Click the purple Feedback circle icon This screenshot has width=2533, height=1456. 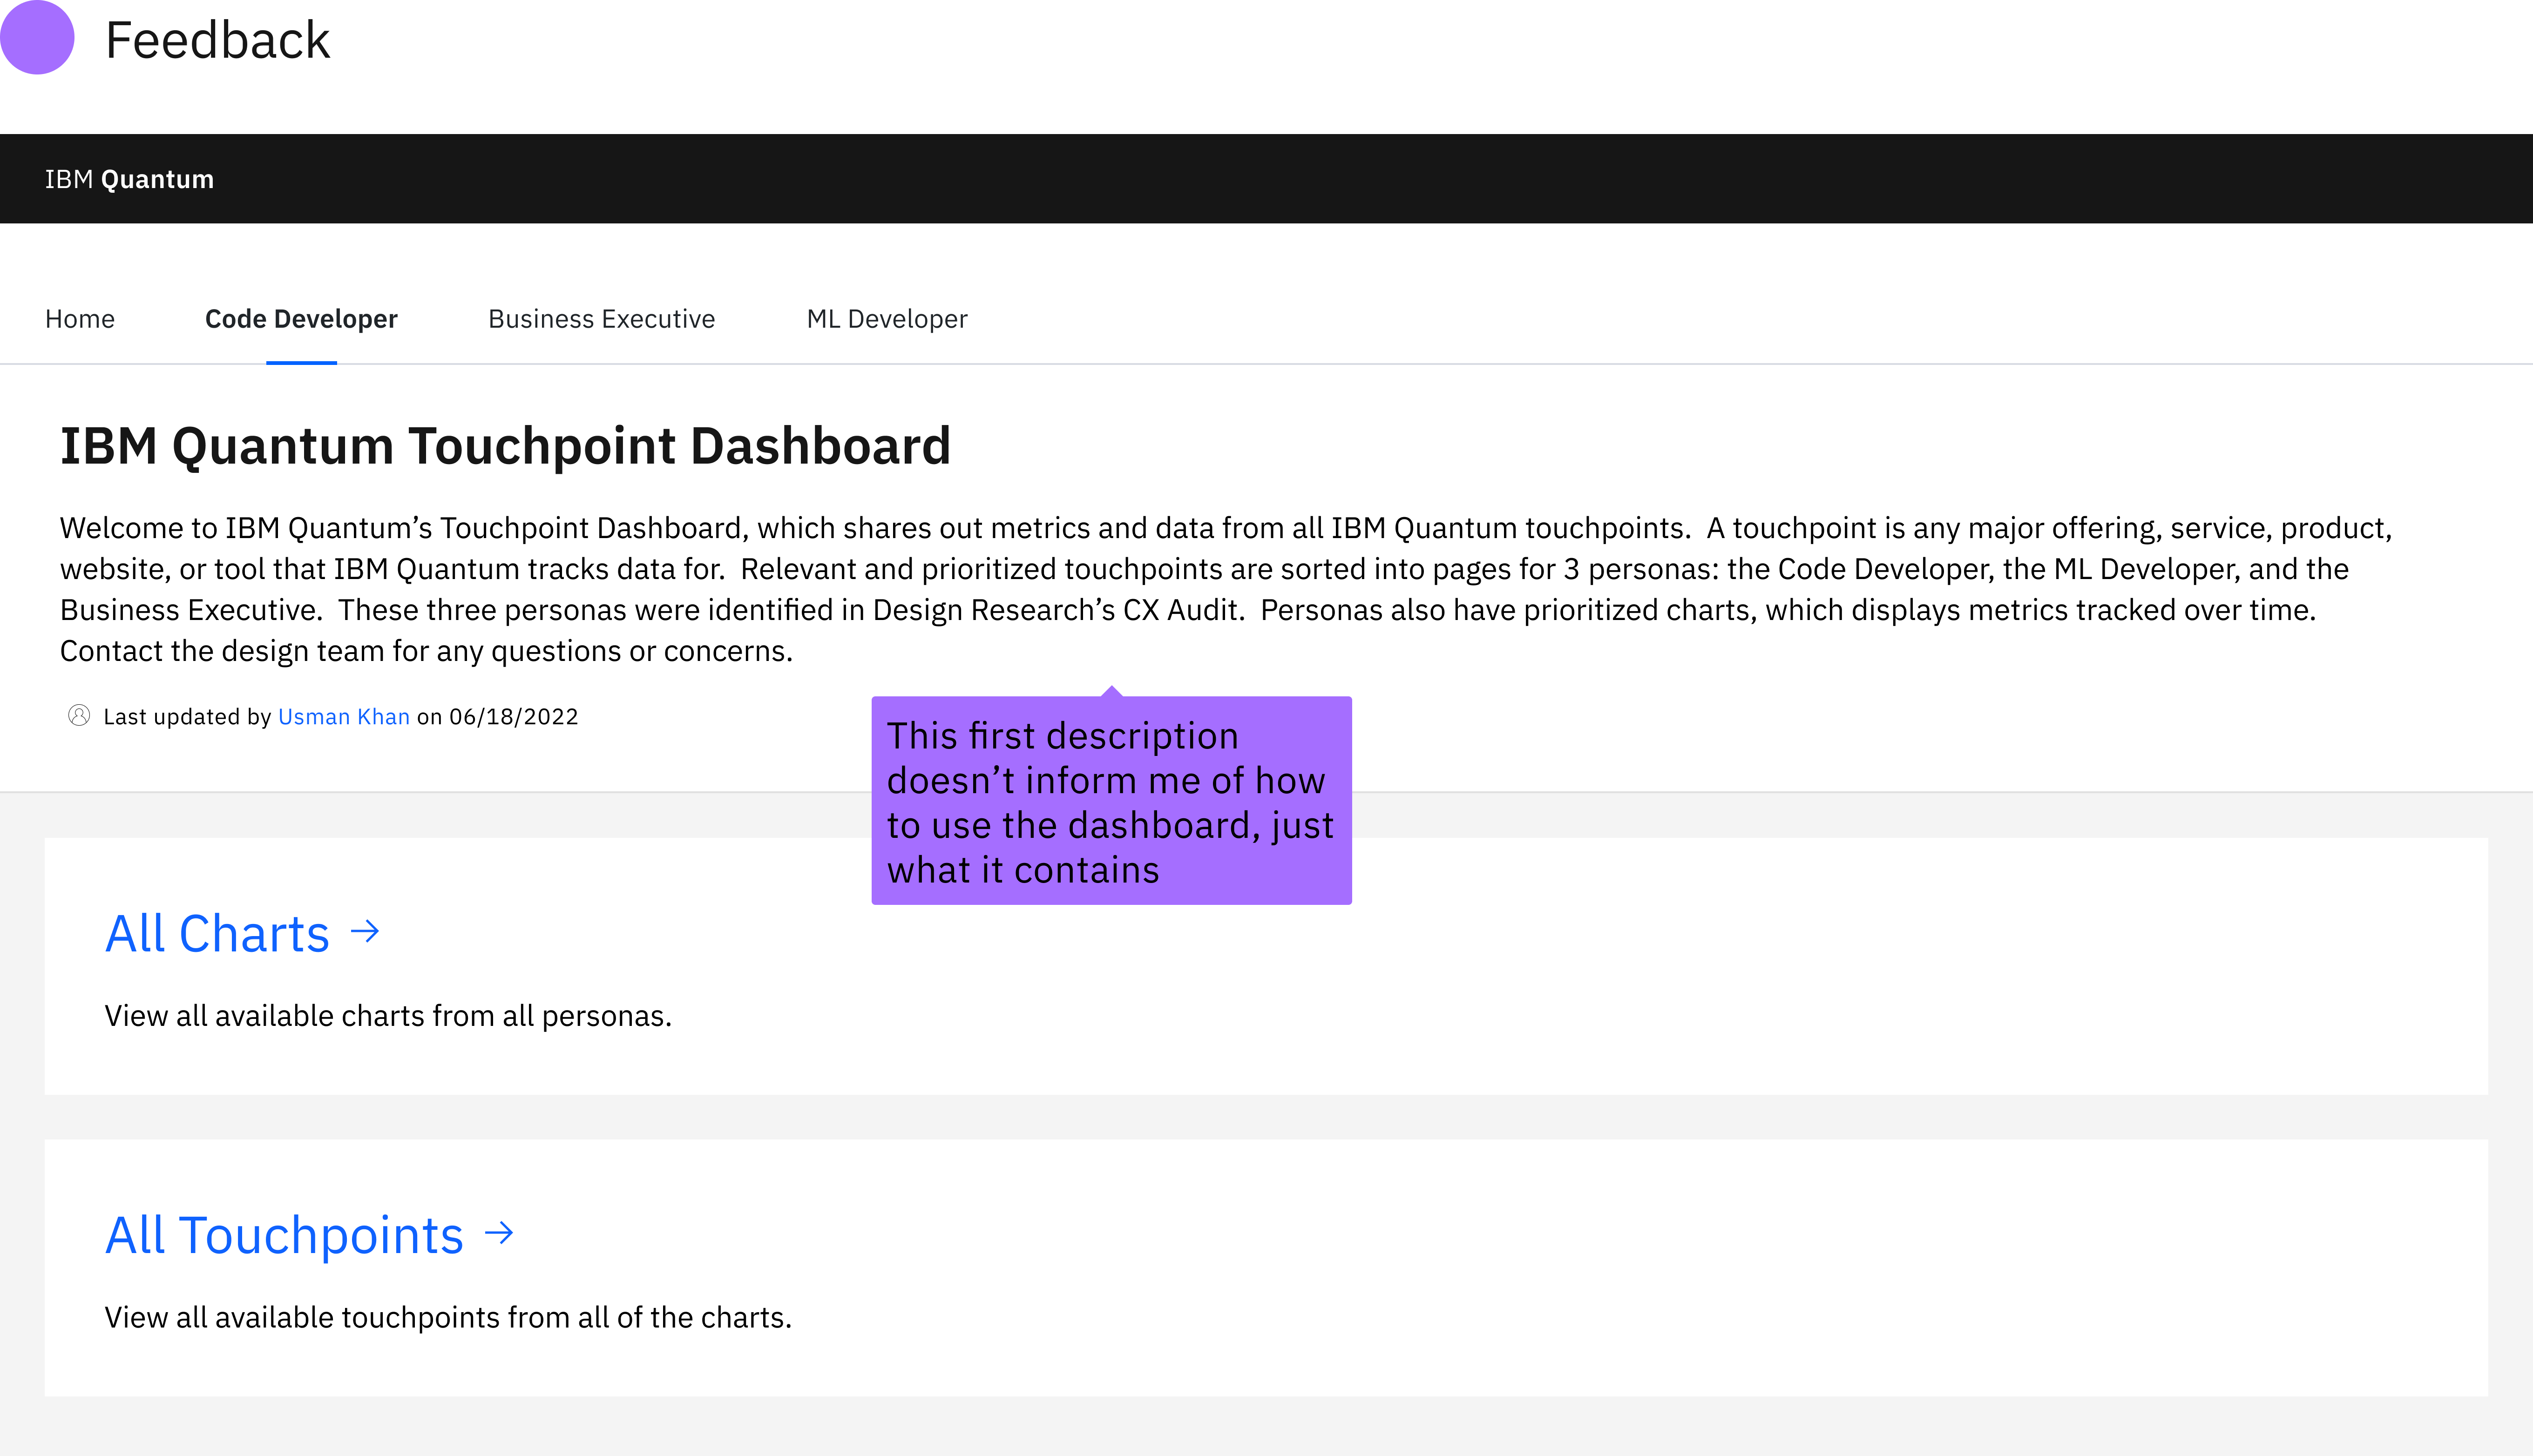click(x=37, y=37)
